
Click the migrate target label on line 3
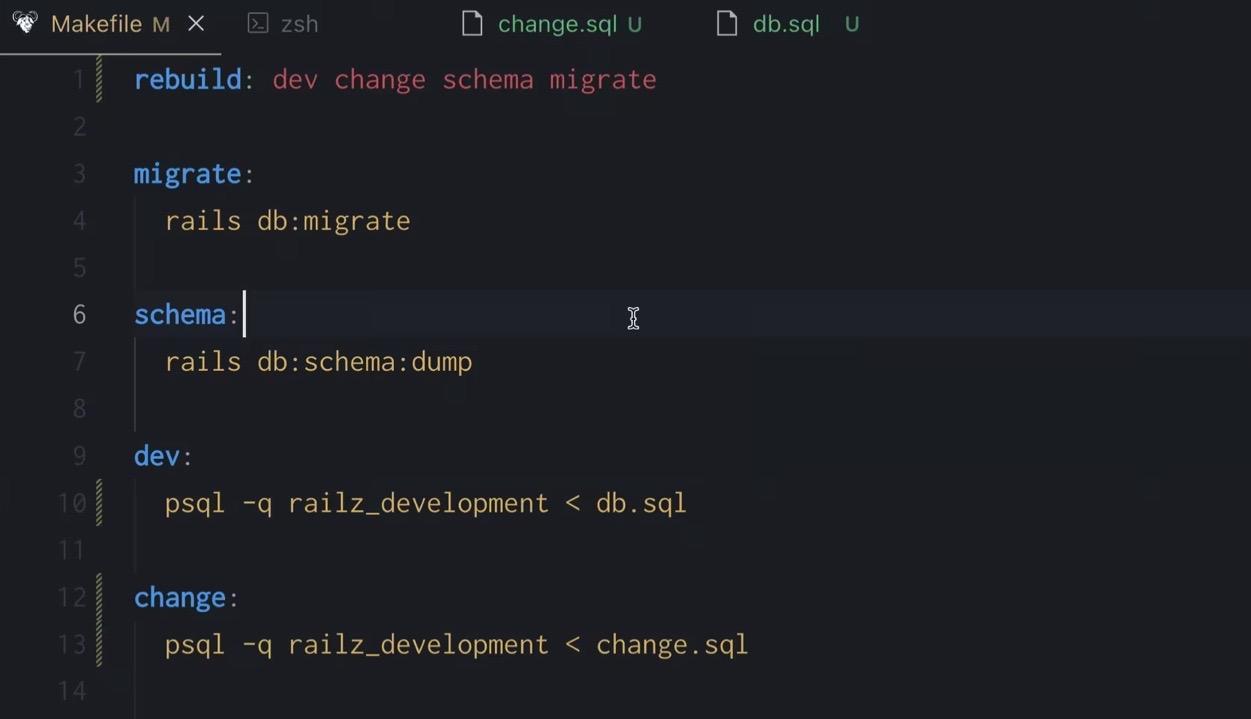(187, 174)
